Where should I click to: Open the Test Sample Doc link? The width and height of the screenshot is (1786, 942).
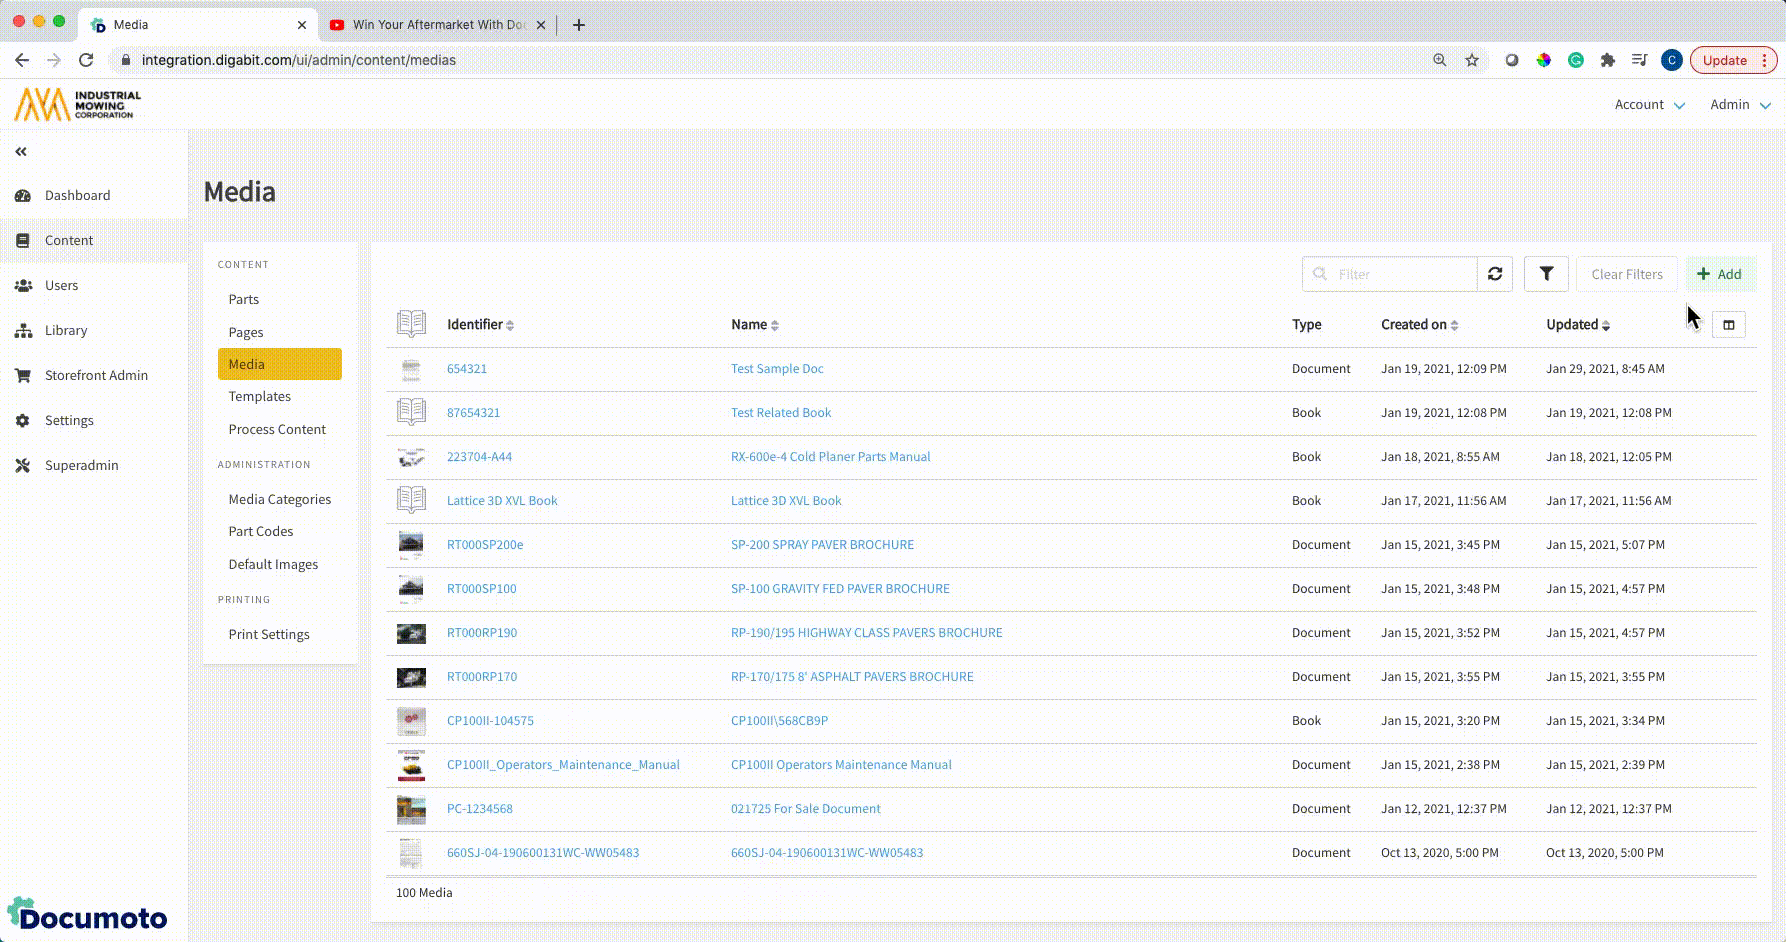click(x=777, y=369)
